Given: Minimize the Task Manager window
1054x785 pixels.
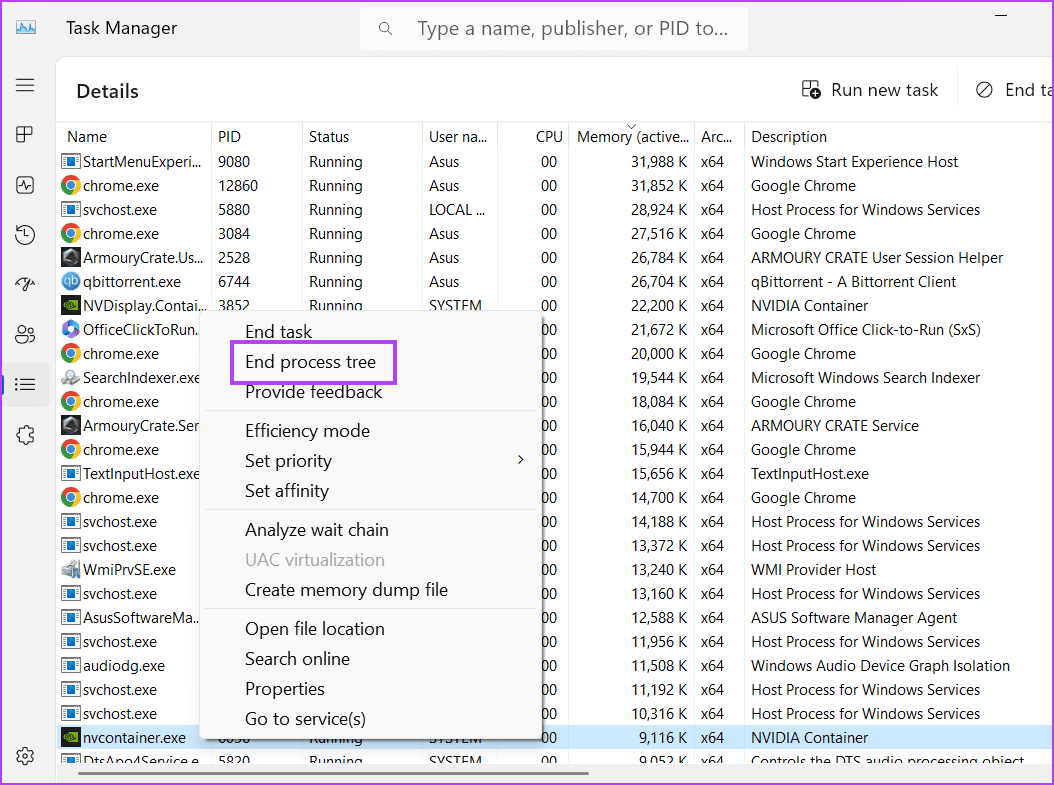Looking at the screenshot, I should pyautogui.click(x=1001, y=15).
